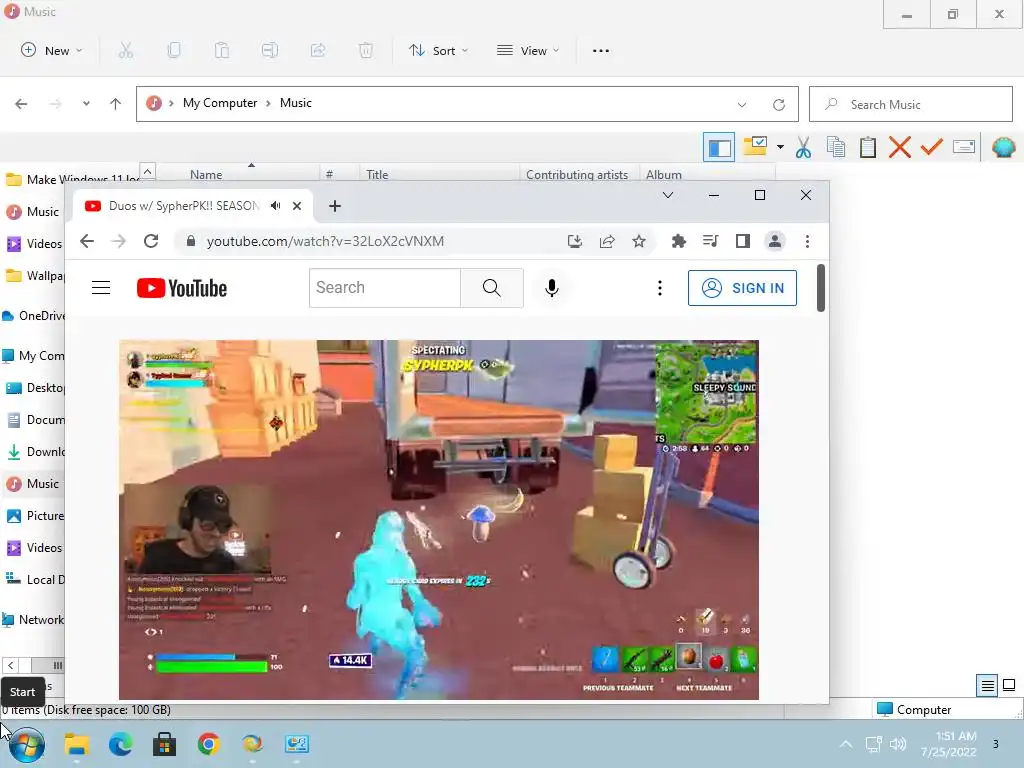Image resolution: width=1024 pixels, height=768 pixels.
Task: Click the youtube.com URL in the address bar
Action: pyautogui.click(x=325, y=241)
